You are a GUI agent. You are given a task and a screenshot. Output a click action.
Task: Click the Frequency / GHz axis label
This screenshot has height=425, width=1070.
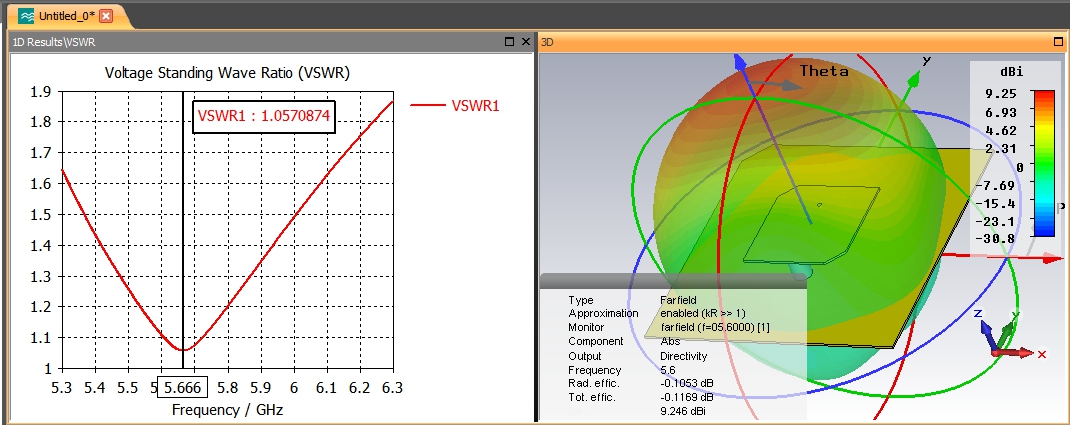pyautogui.click(x=227, y=410)
